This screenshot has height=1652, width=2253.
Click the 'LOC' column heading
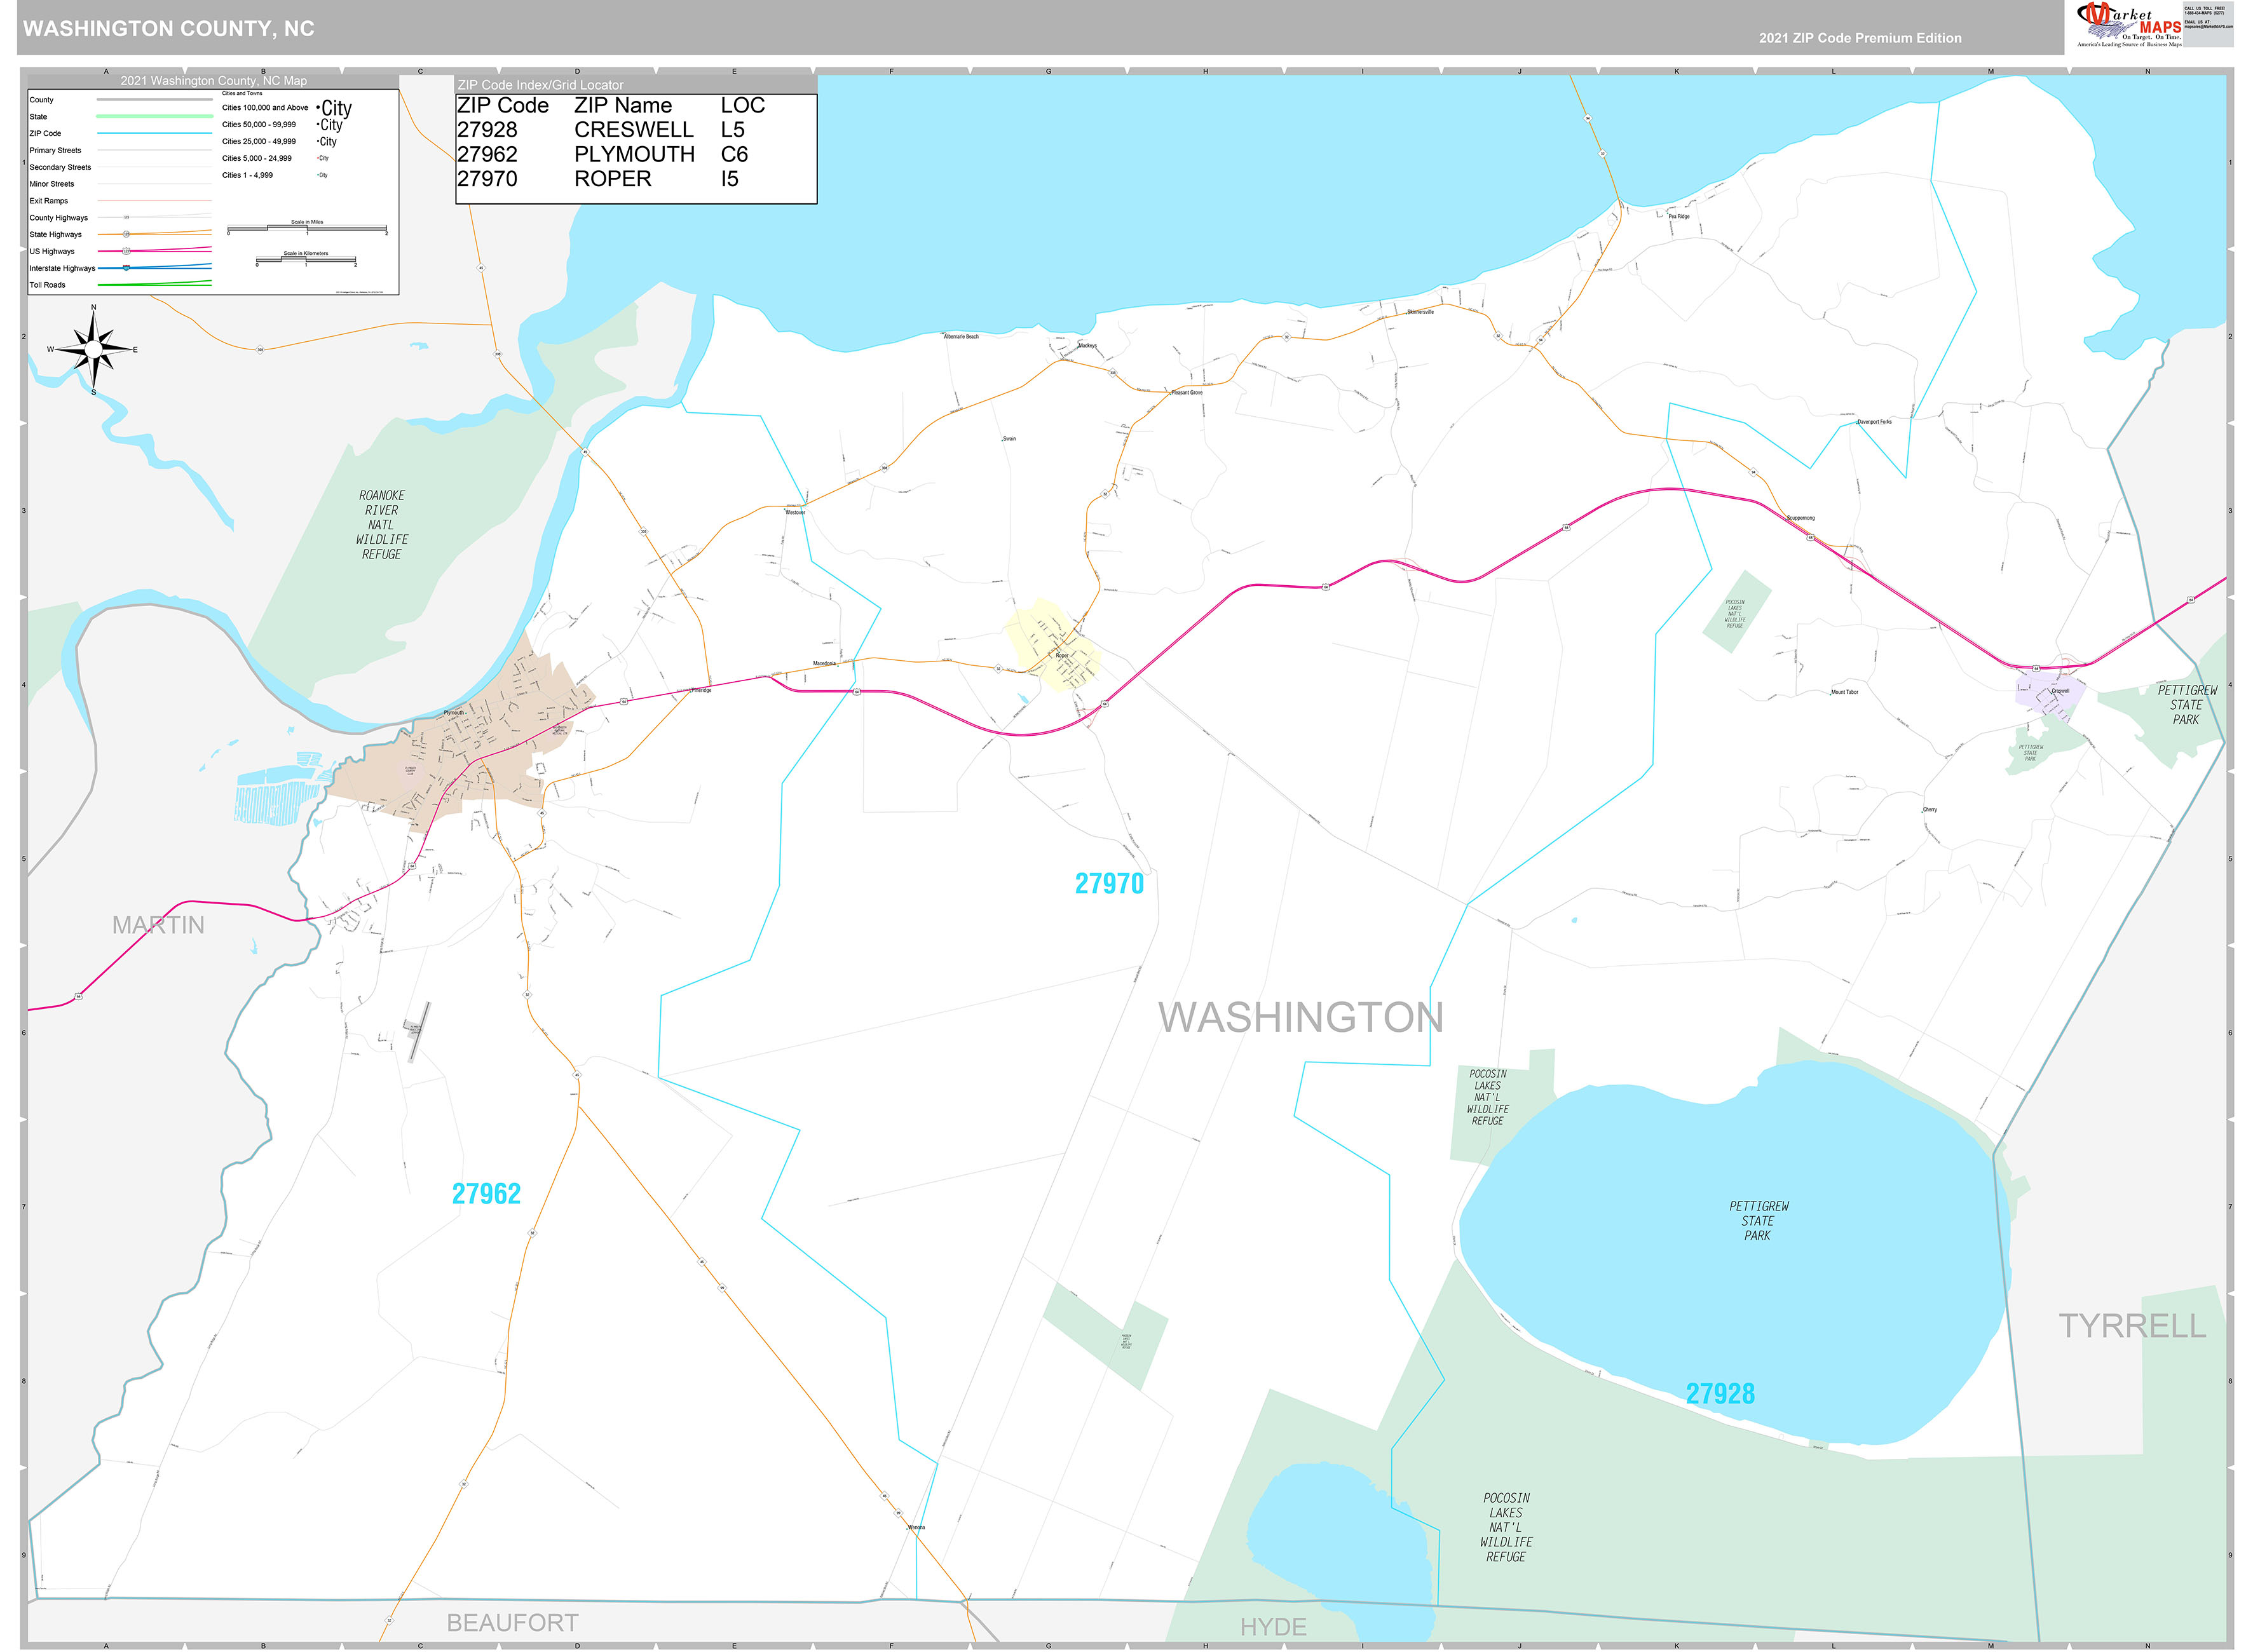[742, 106]
